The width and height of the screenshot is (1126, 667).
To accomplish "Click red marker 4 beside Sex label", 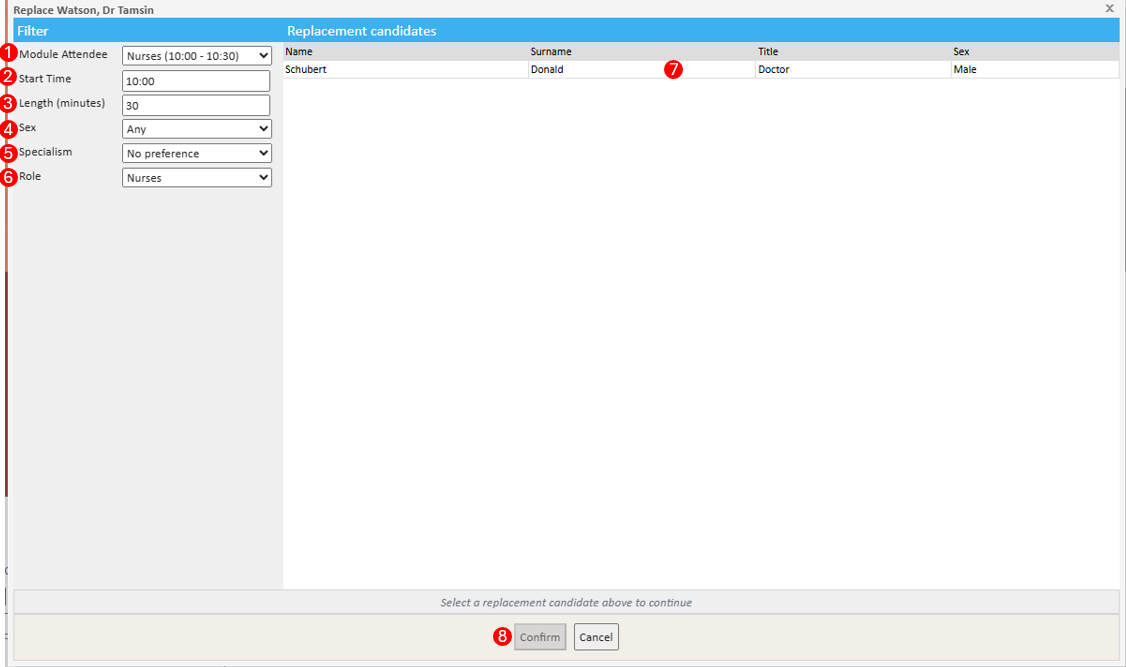I will [9, 129].
